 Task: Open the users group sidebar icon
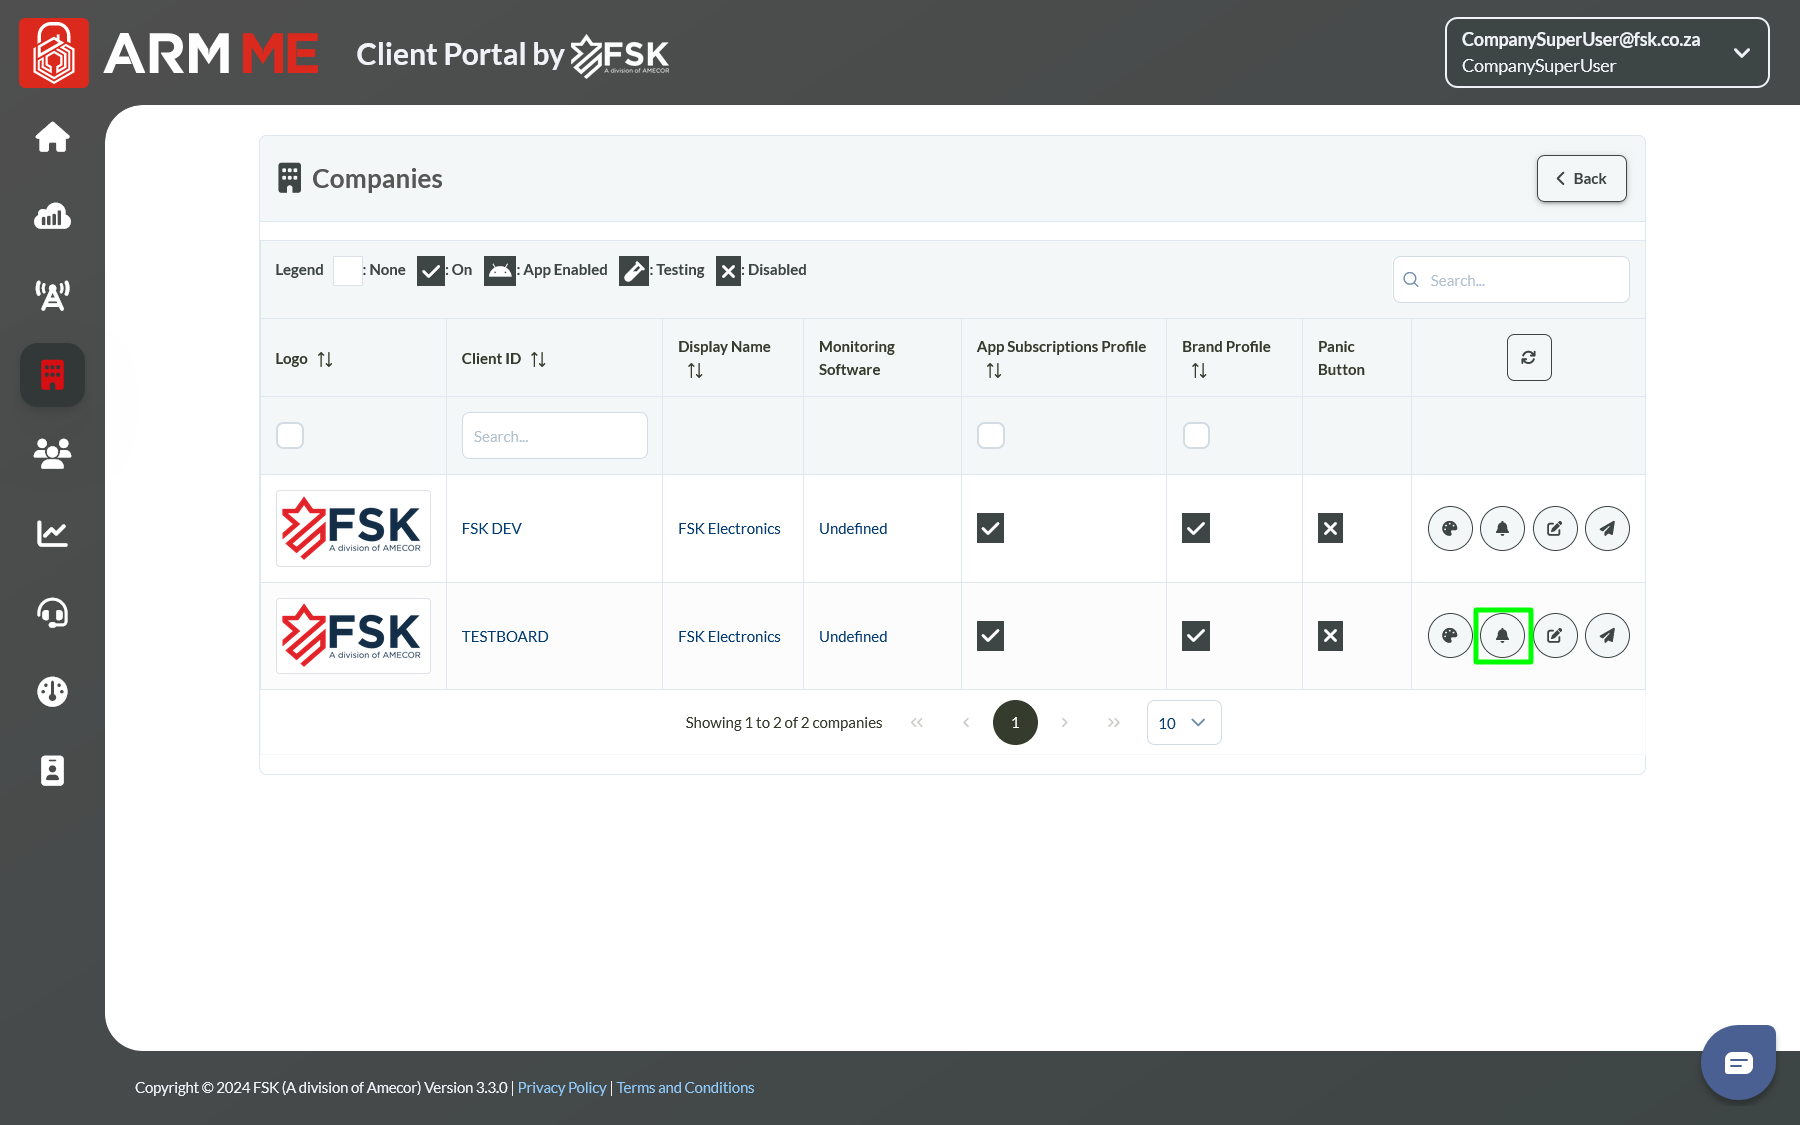[x=52, y=454]
